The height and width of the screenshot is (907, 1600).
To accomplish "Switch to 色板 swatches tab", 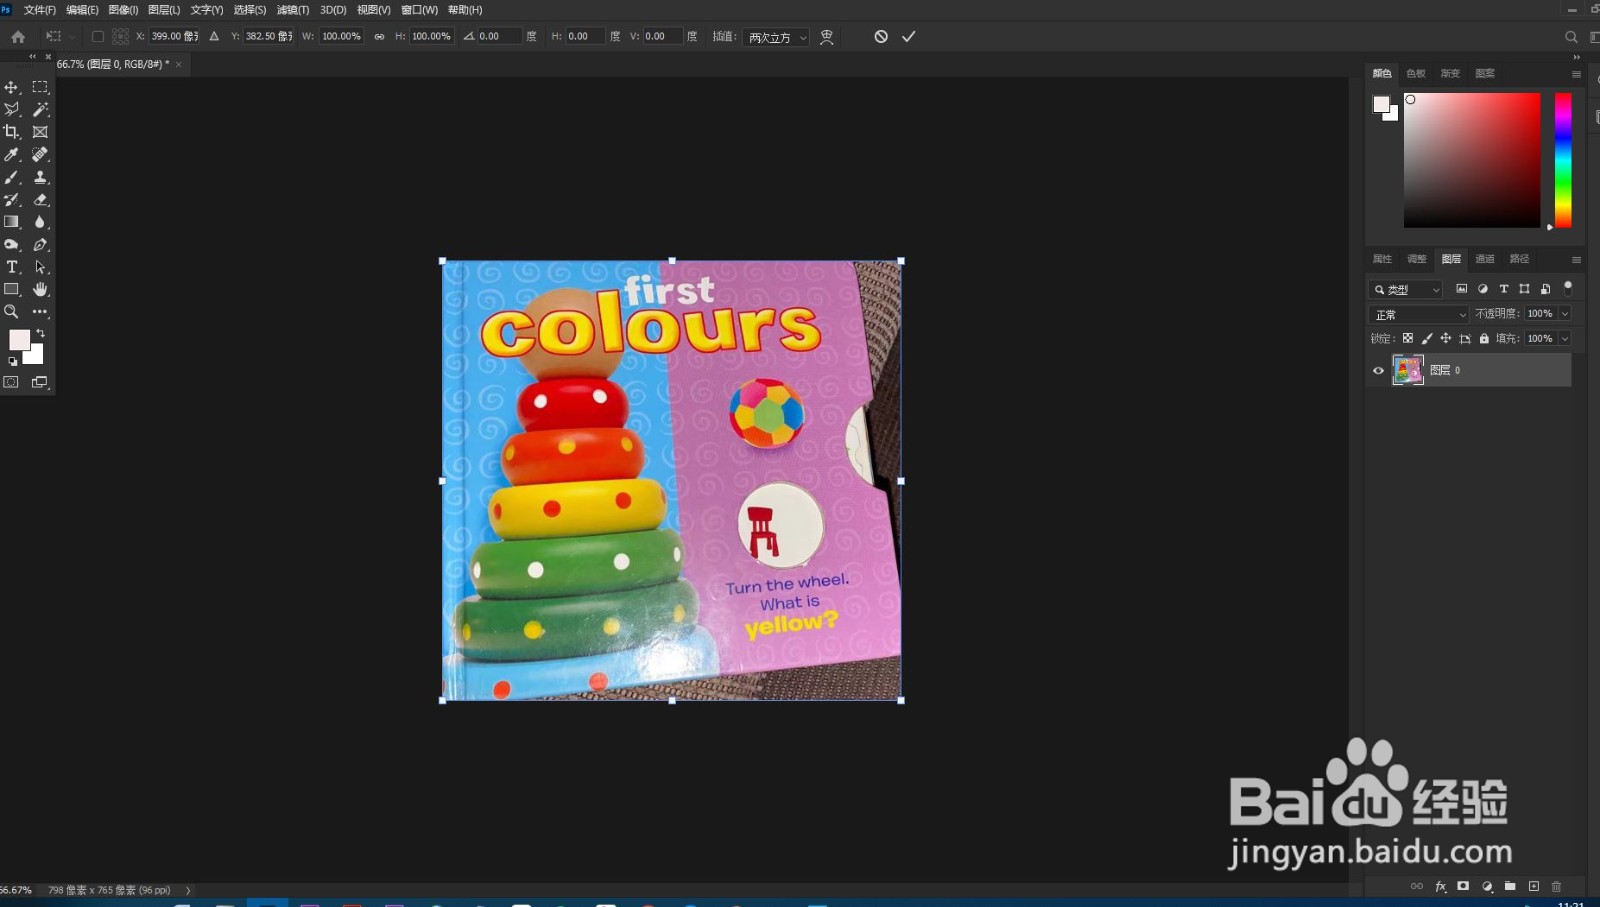I will (1416, 73).
